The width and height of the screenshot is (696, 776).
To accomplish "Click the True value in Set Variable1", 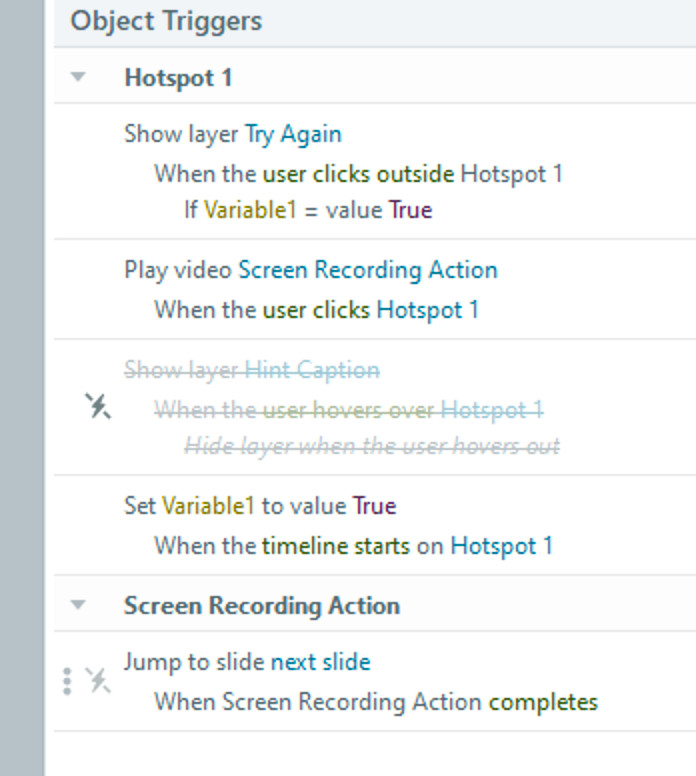I will (x=374, y=506).
